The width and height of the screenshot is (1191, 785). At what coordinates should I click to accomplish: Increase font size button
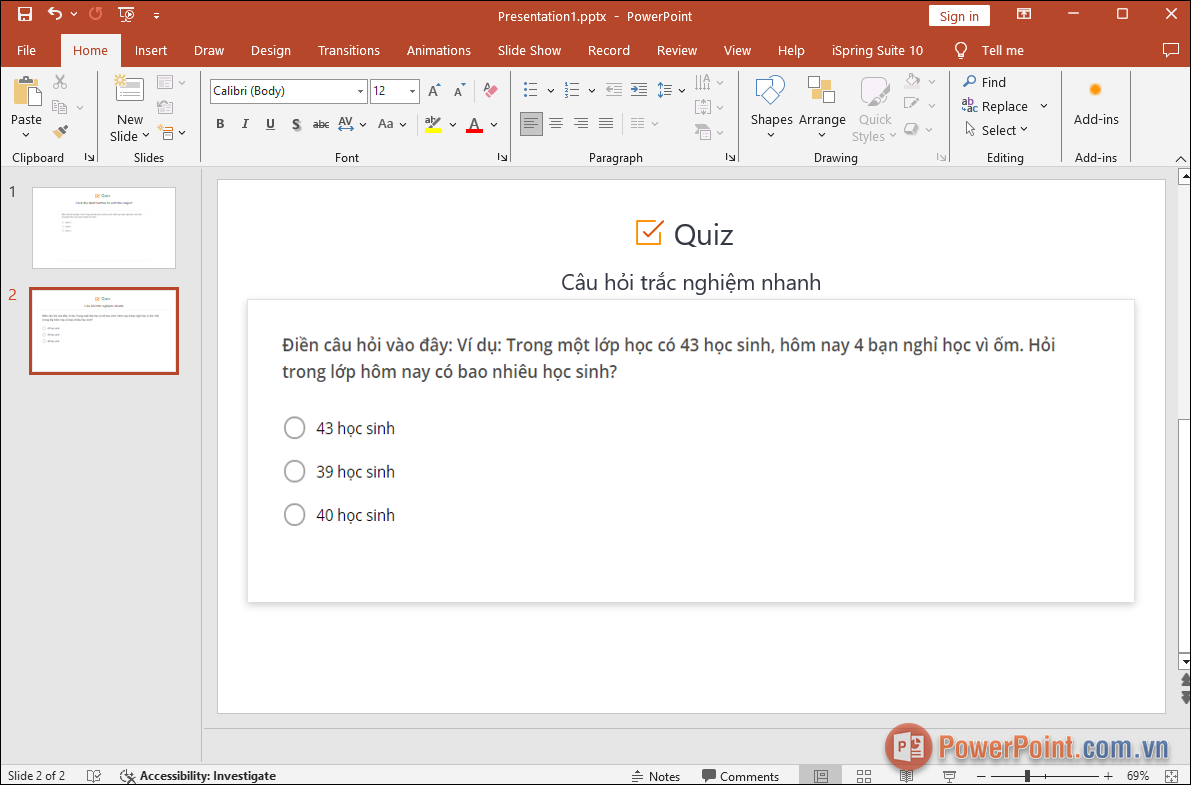[x=434, y=91]
